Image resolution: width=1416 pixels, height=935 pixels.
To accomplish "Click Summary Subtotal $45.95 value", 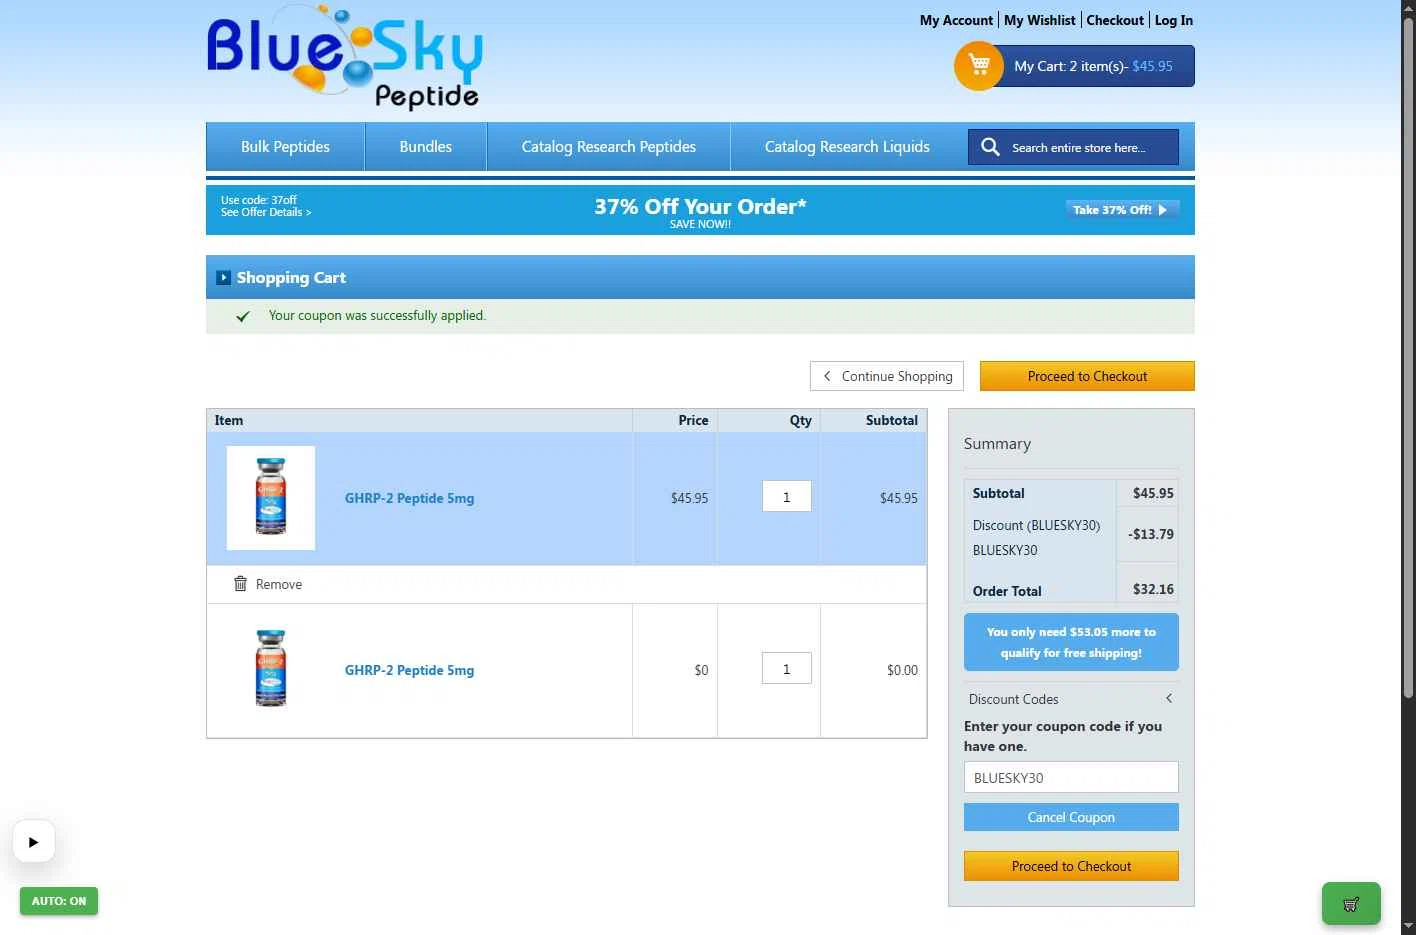I will click(x=1153, y=493).
